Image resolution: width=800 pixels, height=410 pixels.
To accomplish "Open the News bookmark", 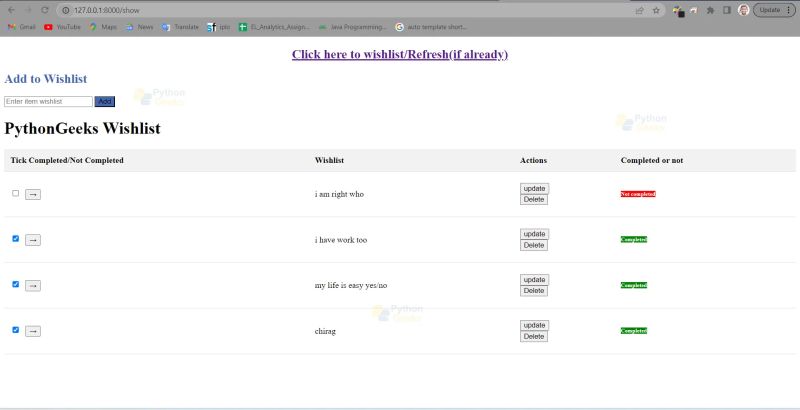I will [139, 27].
